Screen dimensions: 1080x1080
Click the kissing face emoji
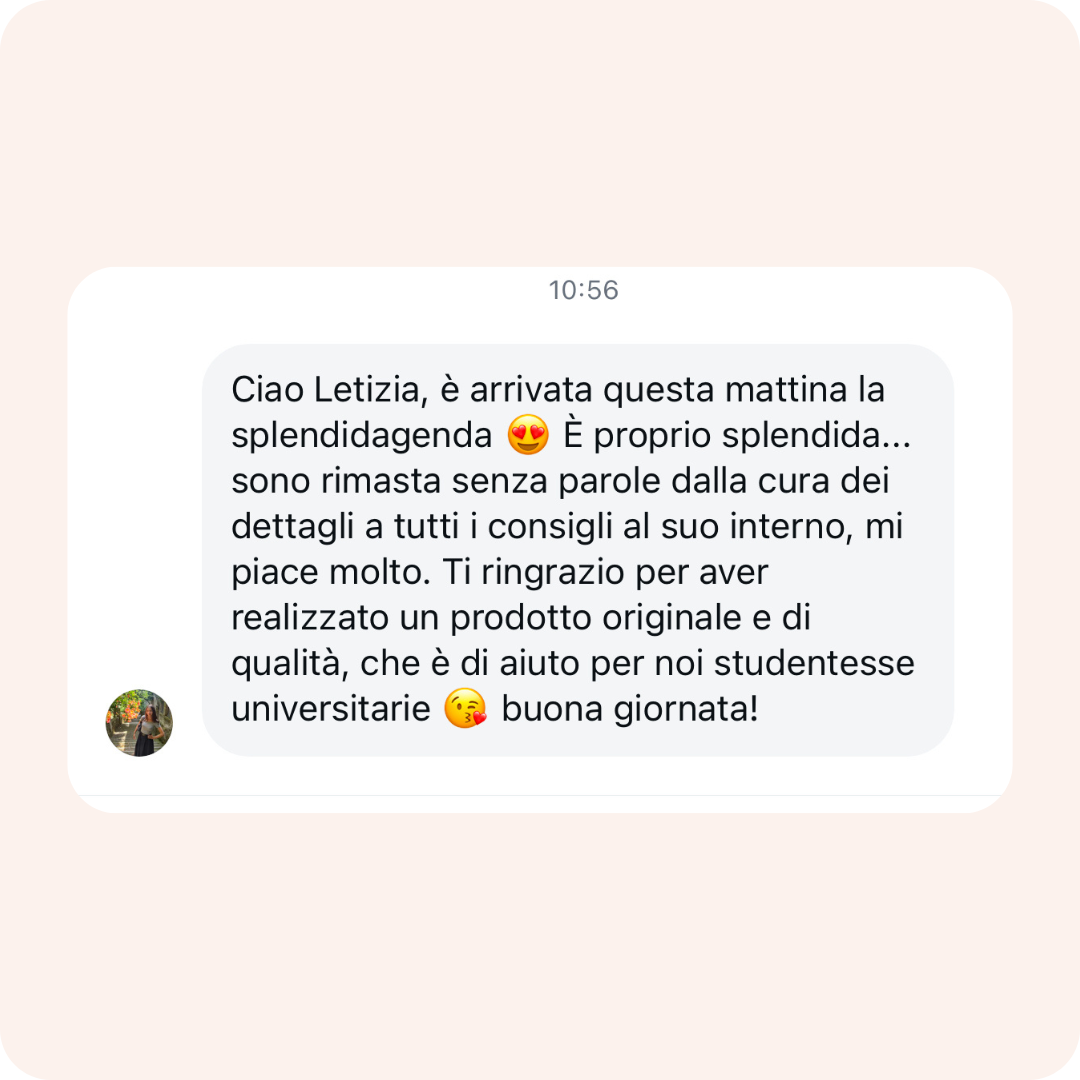point(466,708)
